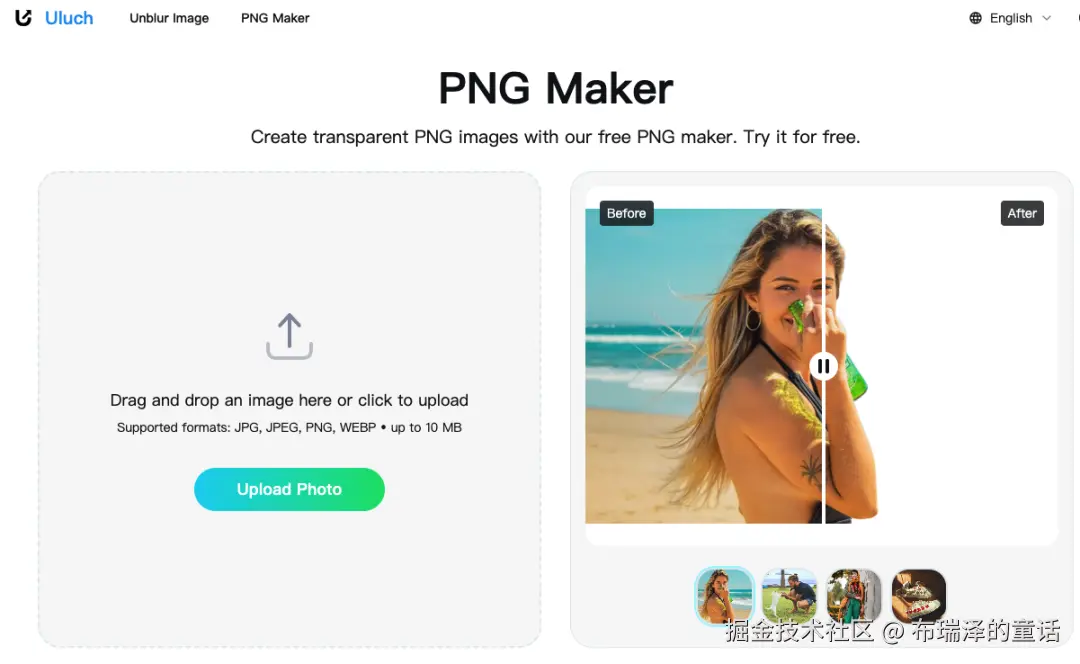Image resolution: width=1080 pixels, height=664 pixels.
Task: Click the After label badge
Action: point(1022,214)
